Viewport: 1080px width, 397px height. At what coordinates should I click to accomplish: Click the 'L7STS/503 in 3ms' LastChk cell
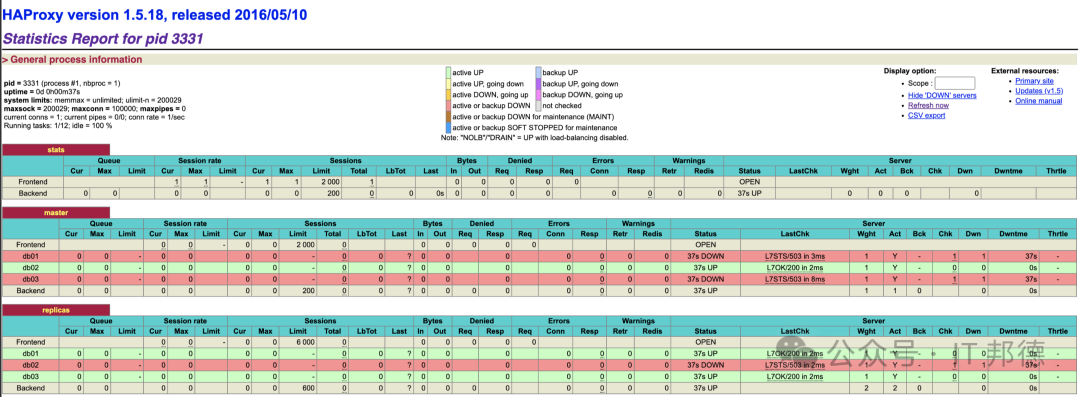pos(794,256)
